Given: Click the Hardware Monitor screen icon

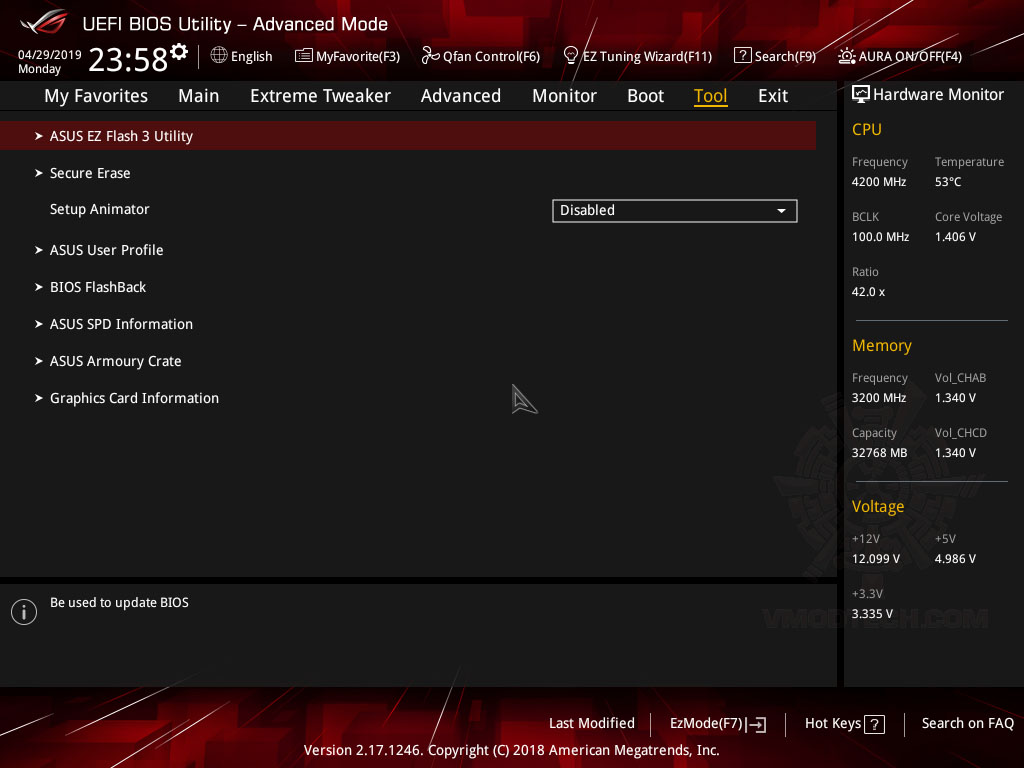Looking at the screenshot, I should coord(861,95).
